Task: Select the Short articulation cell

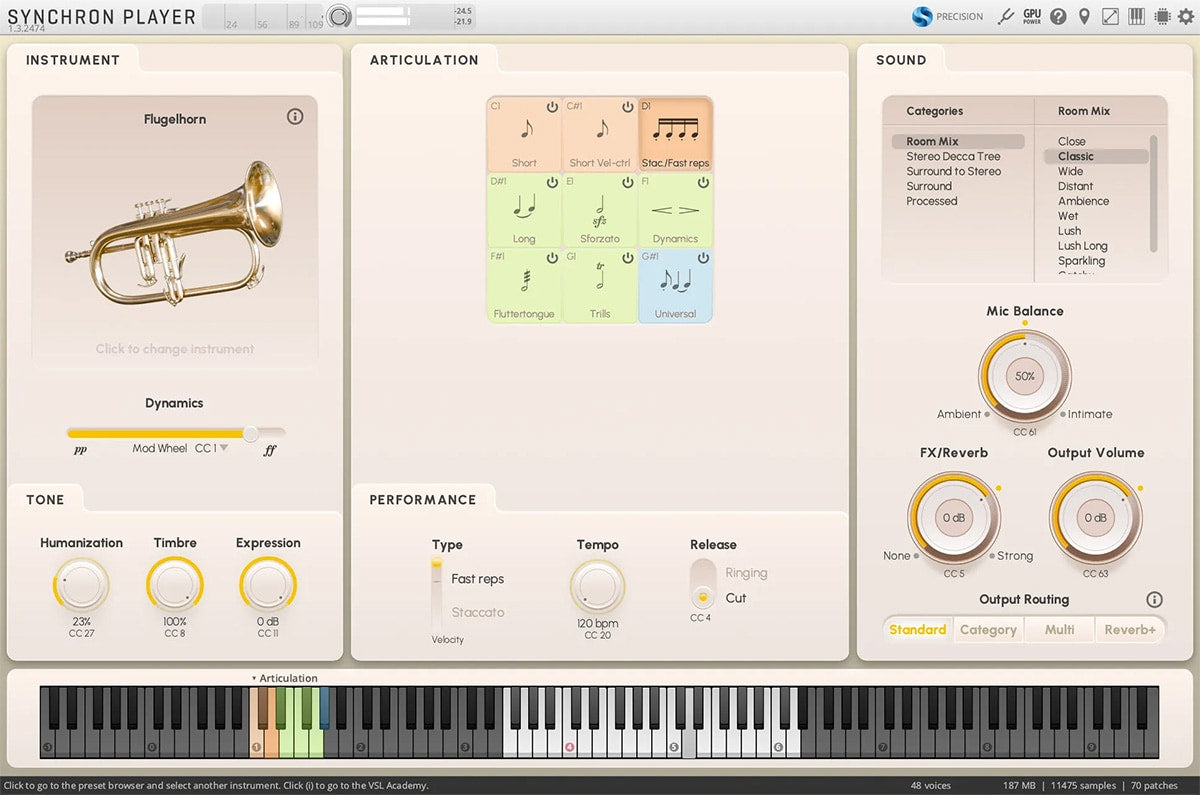Action: point(524,134)
